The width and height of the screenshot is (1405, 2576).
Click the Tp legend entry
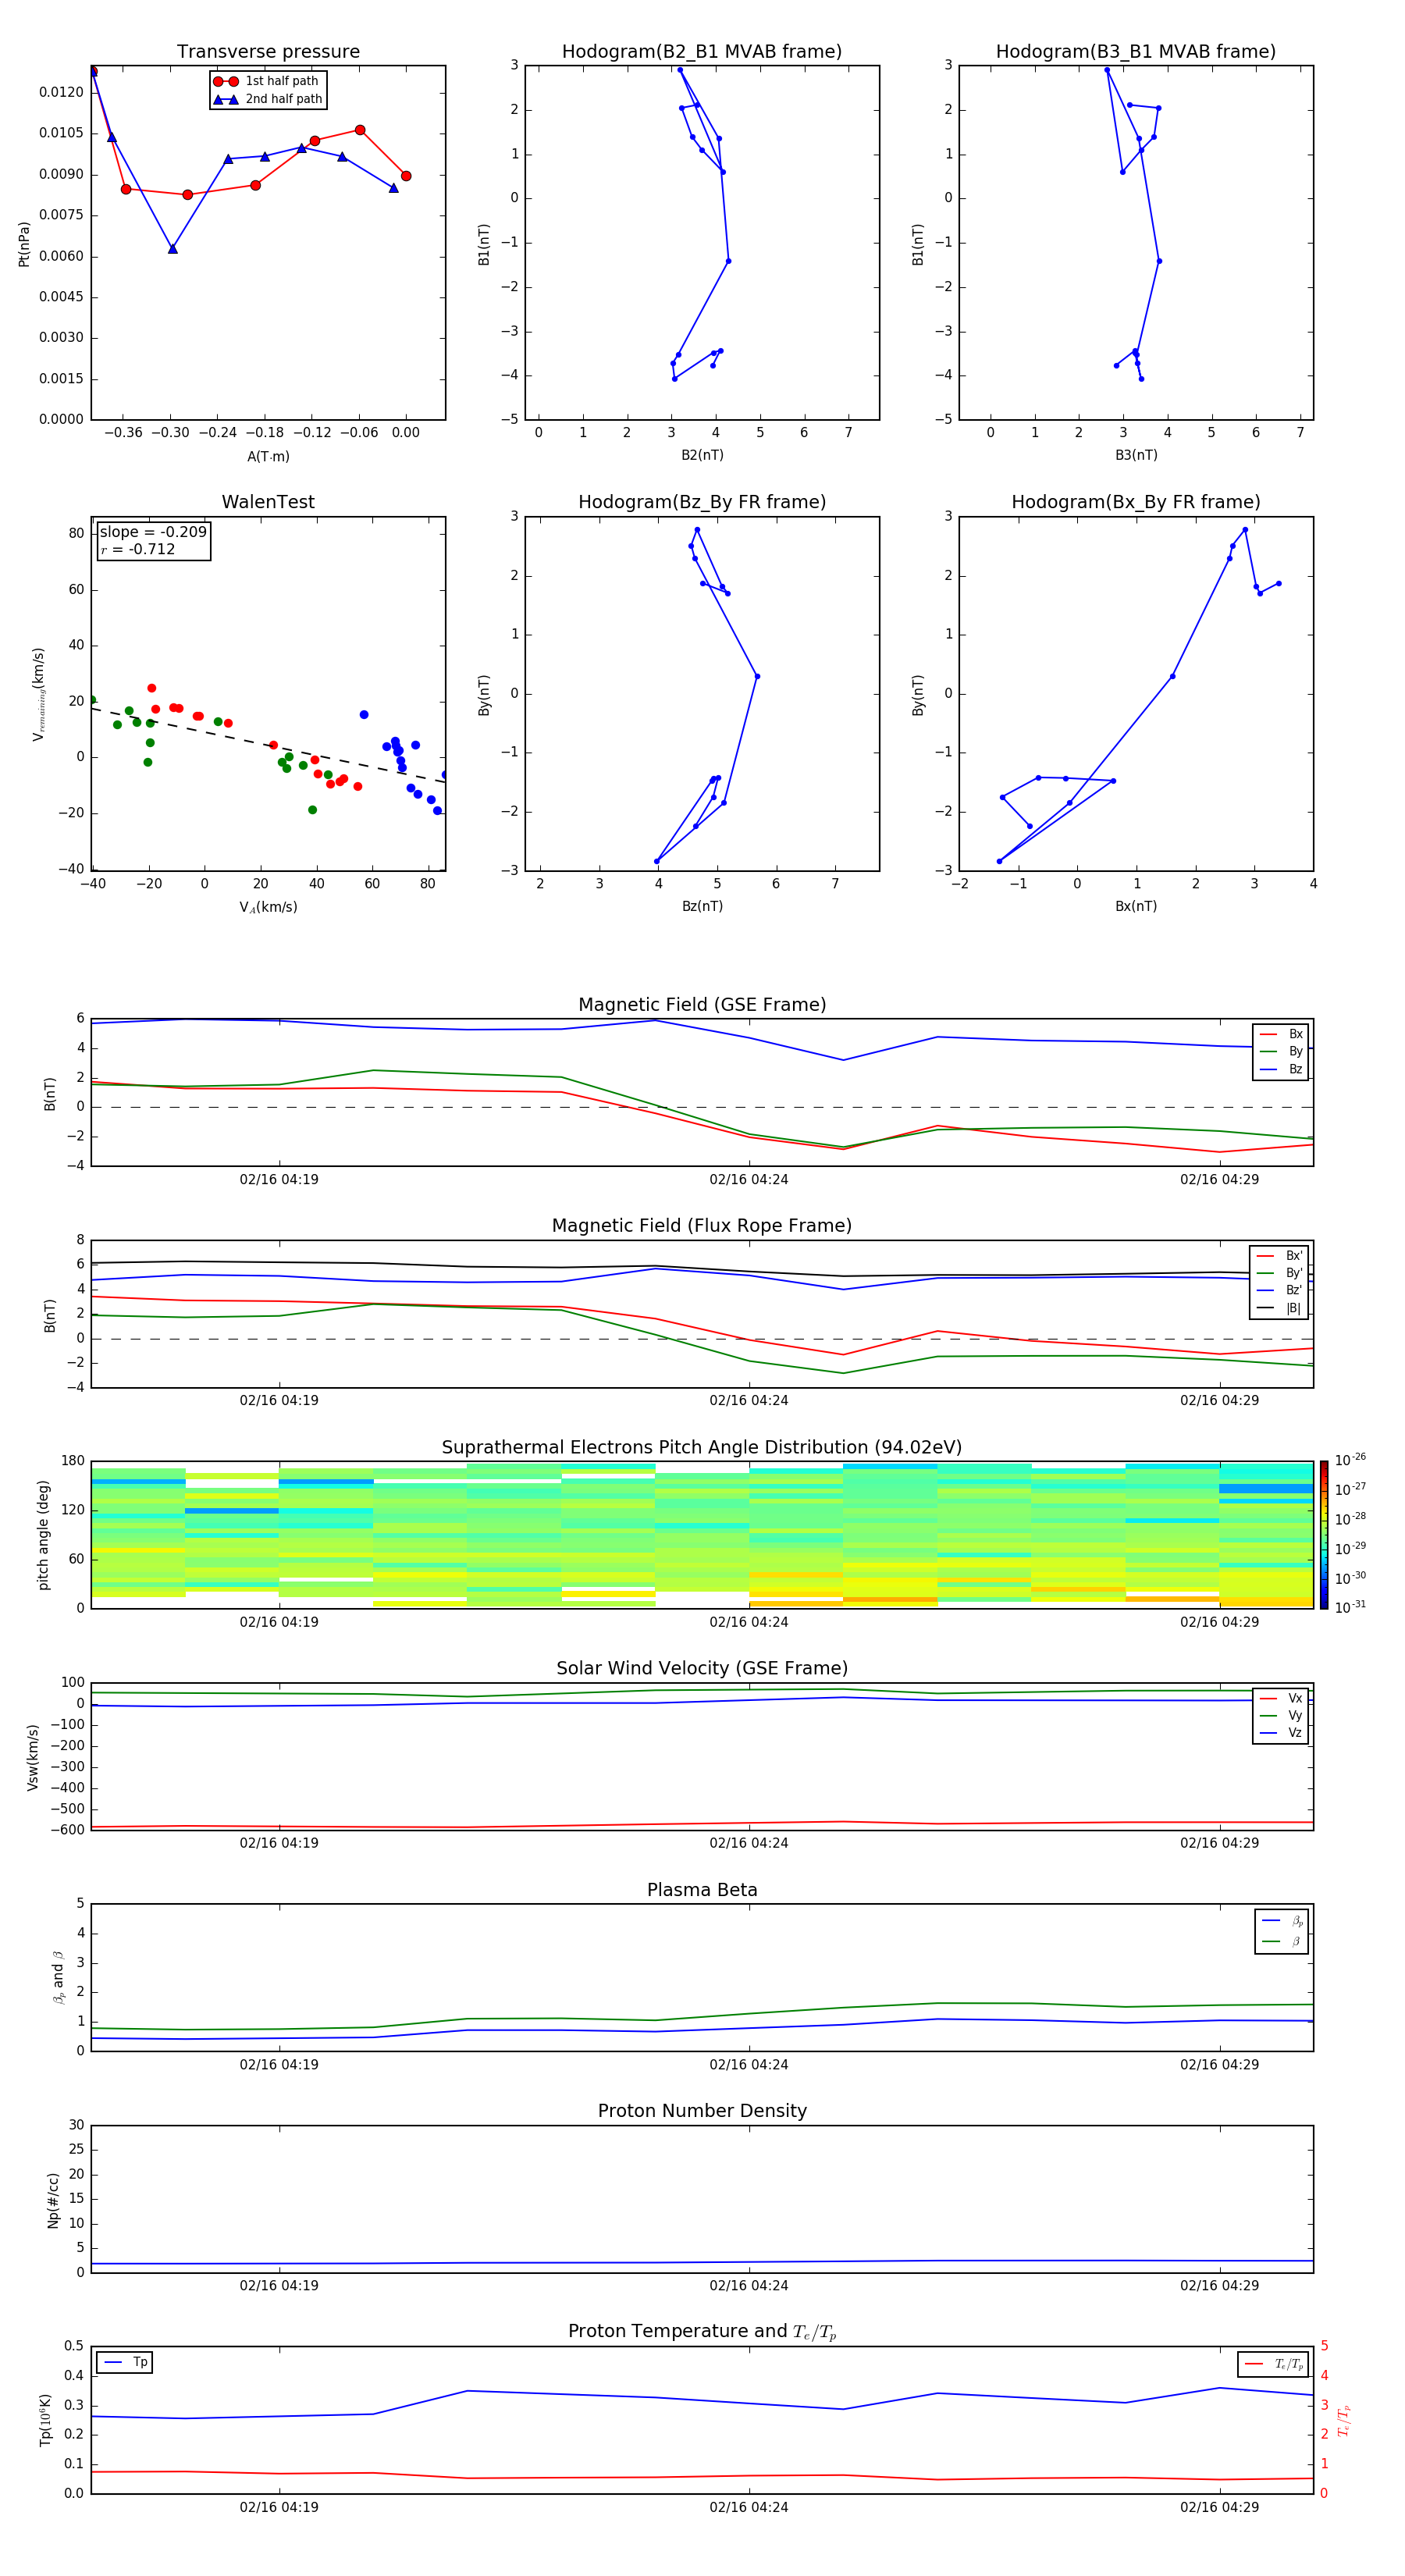(x=125, y=2362)
